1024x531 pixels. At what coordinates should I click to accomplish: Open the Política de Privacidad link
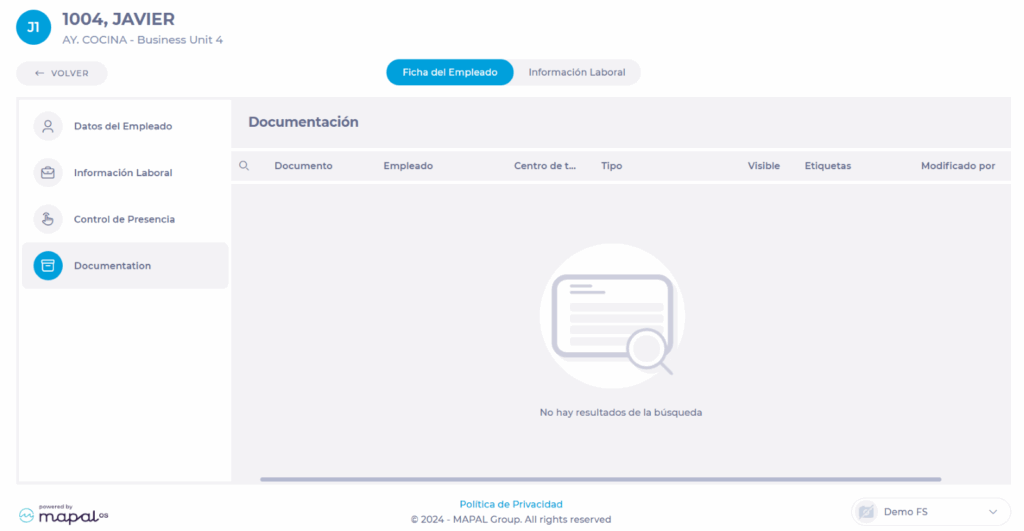[511, 504]
